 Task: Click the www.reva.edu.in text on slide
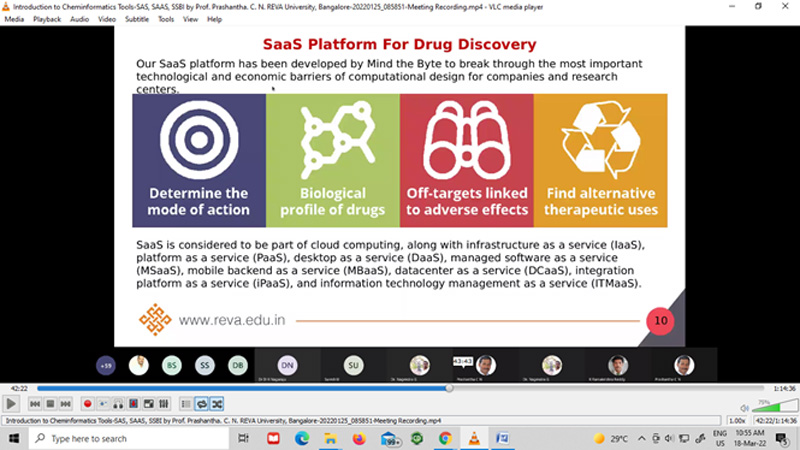tap(232, 320)
